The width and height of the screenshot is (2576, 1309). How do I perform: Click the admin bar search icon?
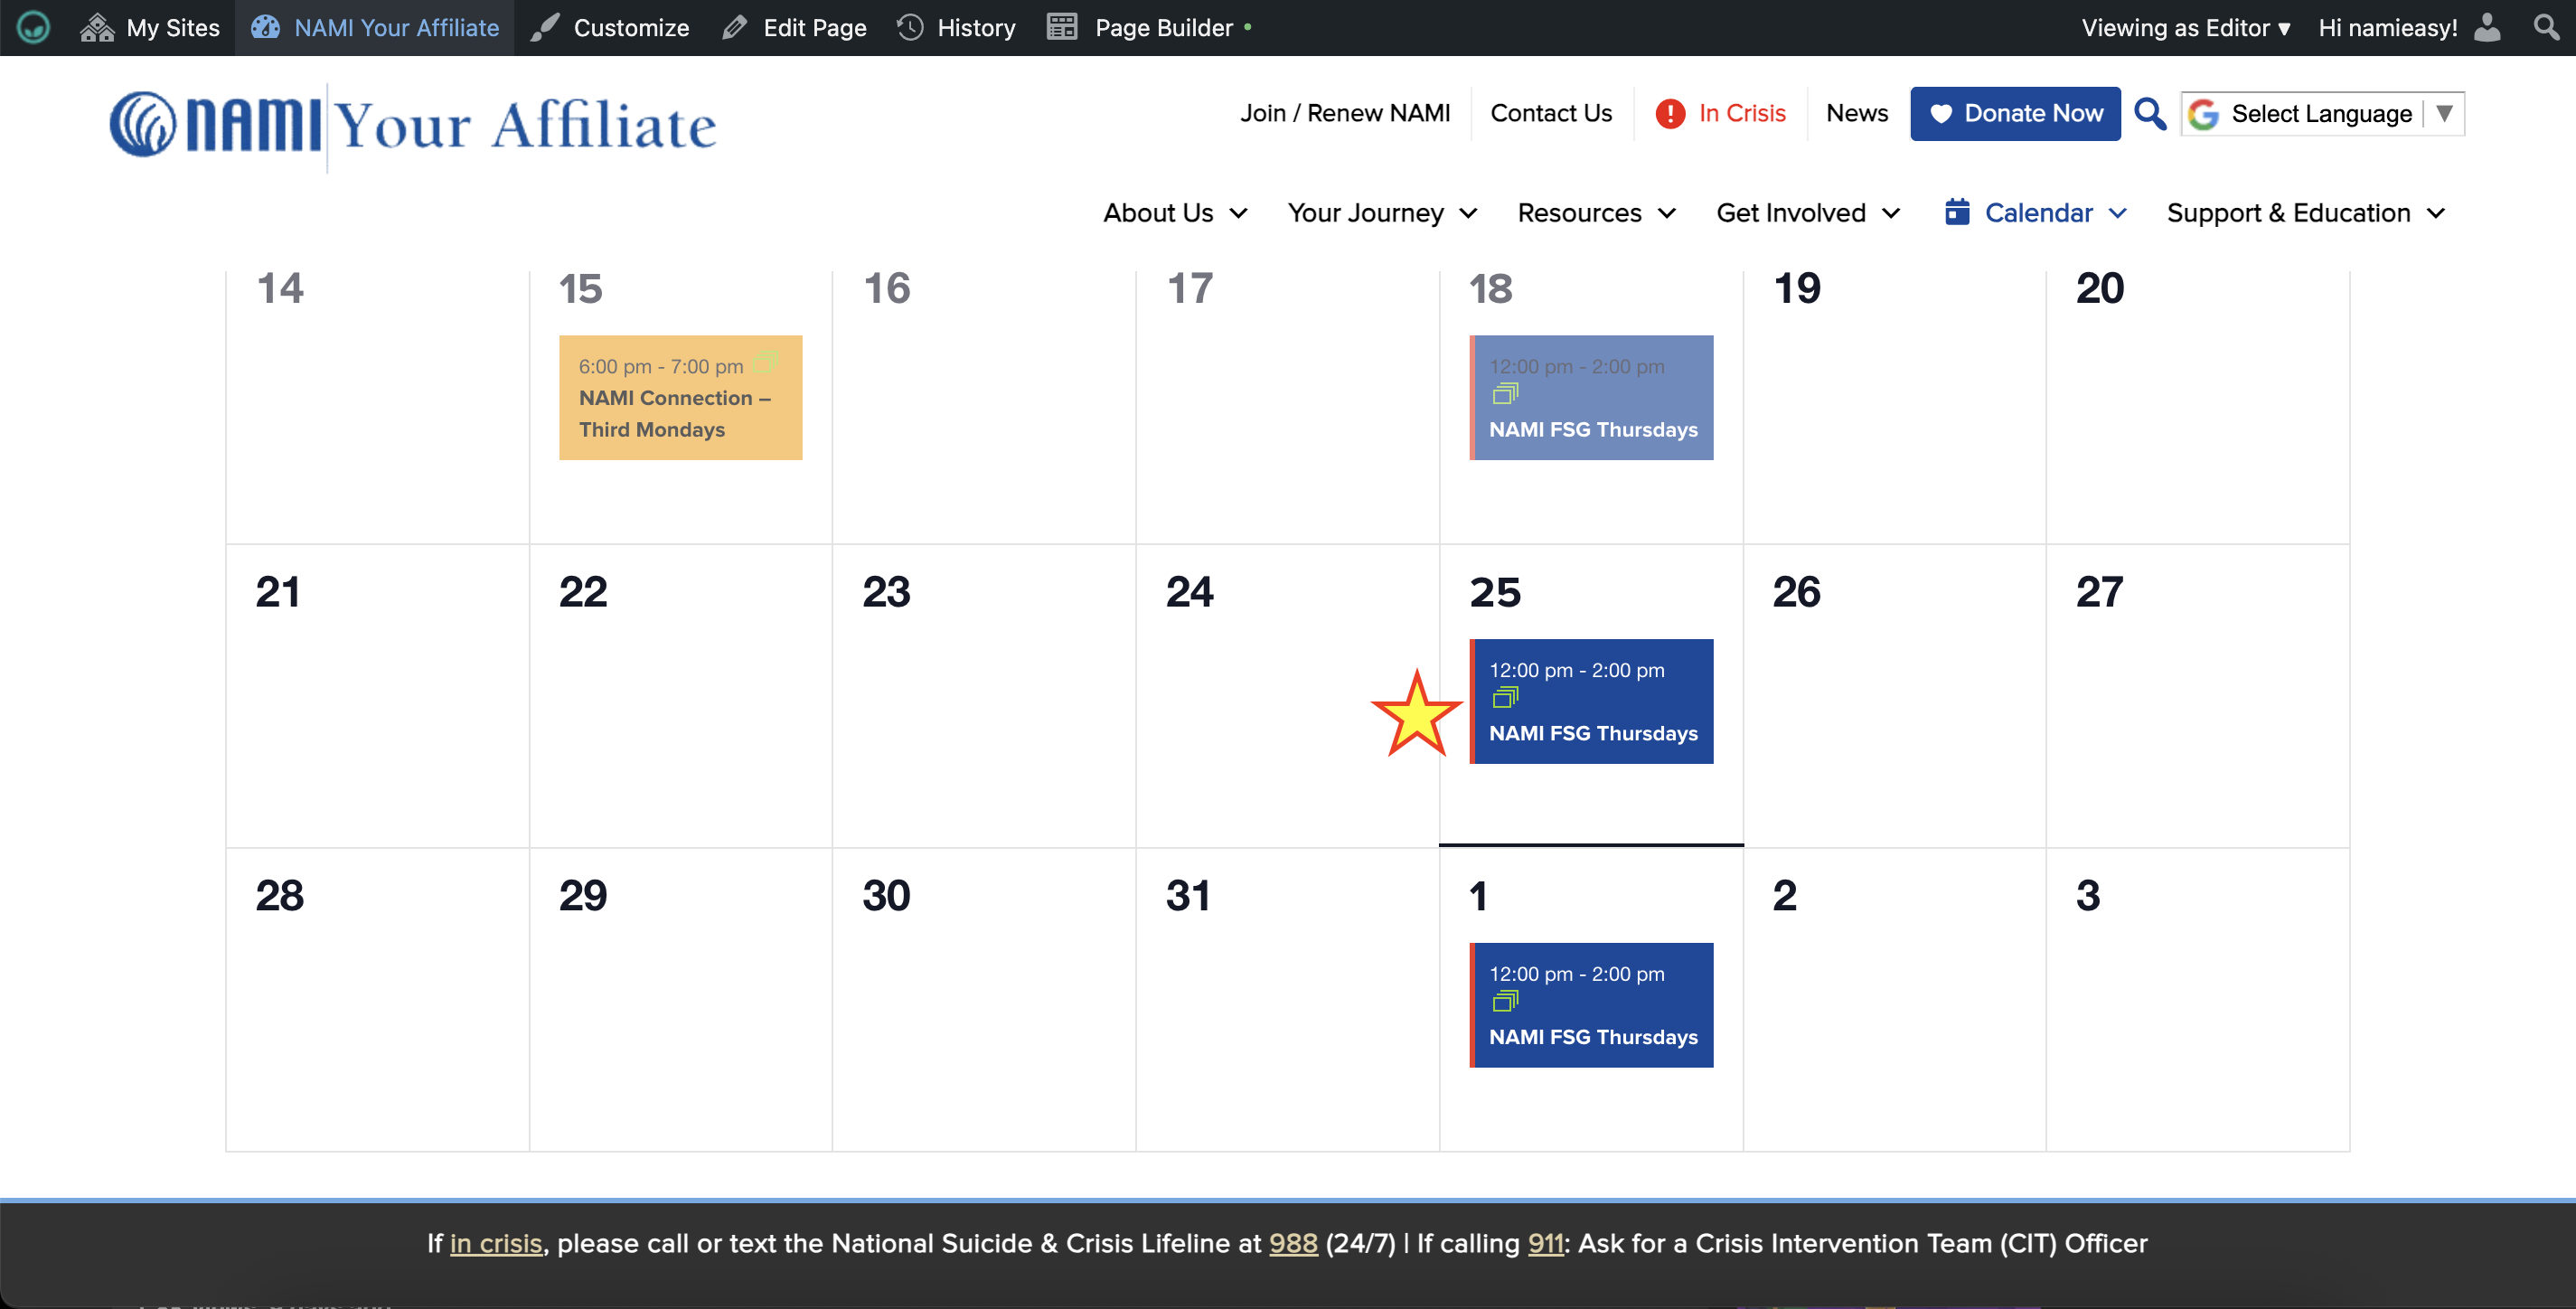coord(2546,27)
